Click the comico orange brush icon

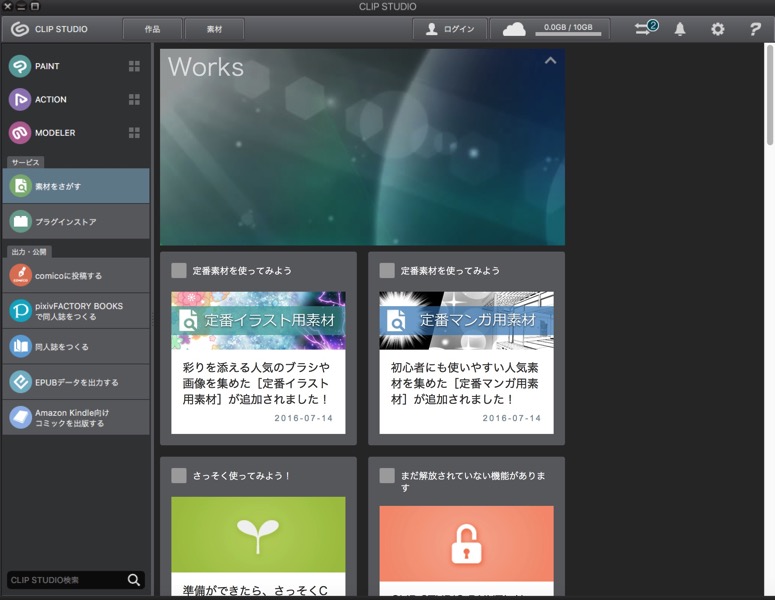point(20,275)
